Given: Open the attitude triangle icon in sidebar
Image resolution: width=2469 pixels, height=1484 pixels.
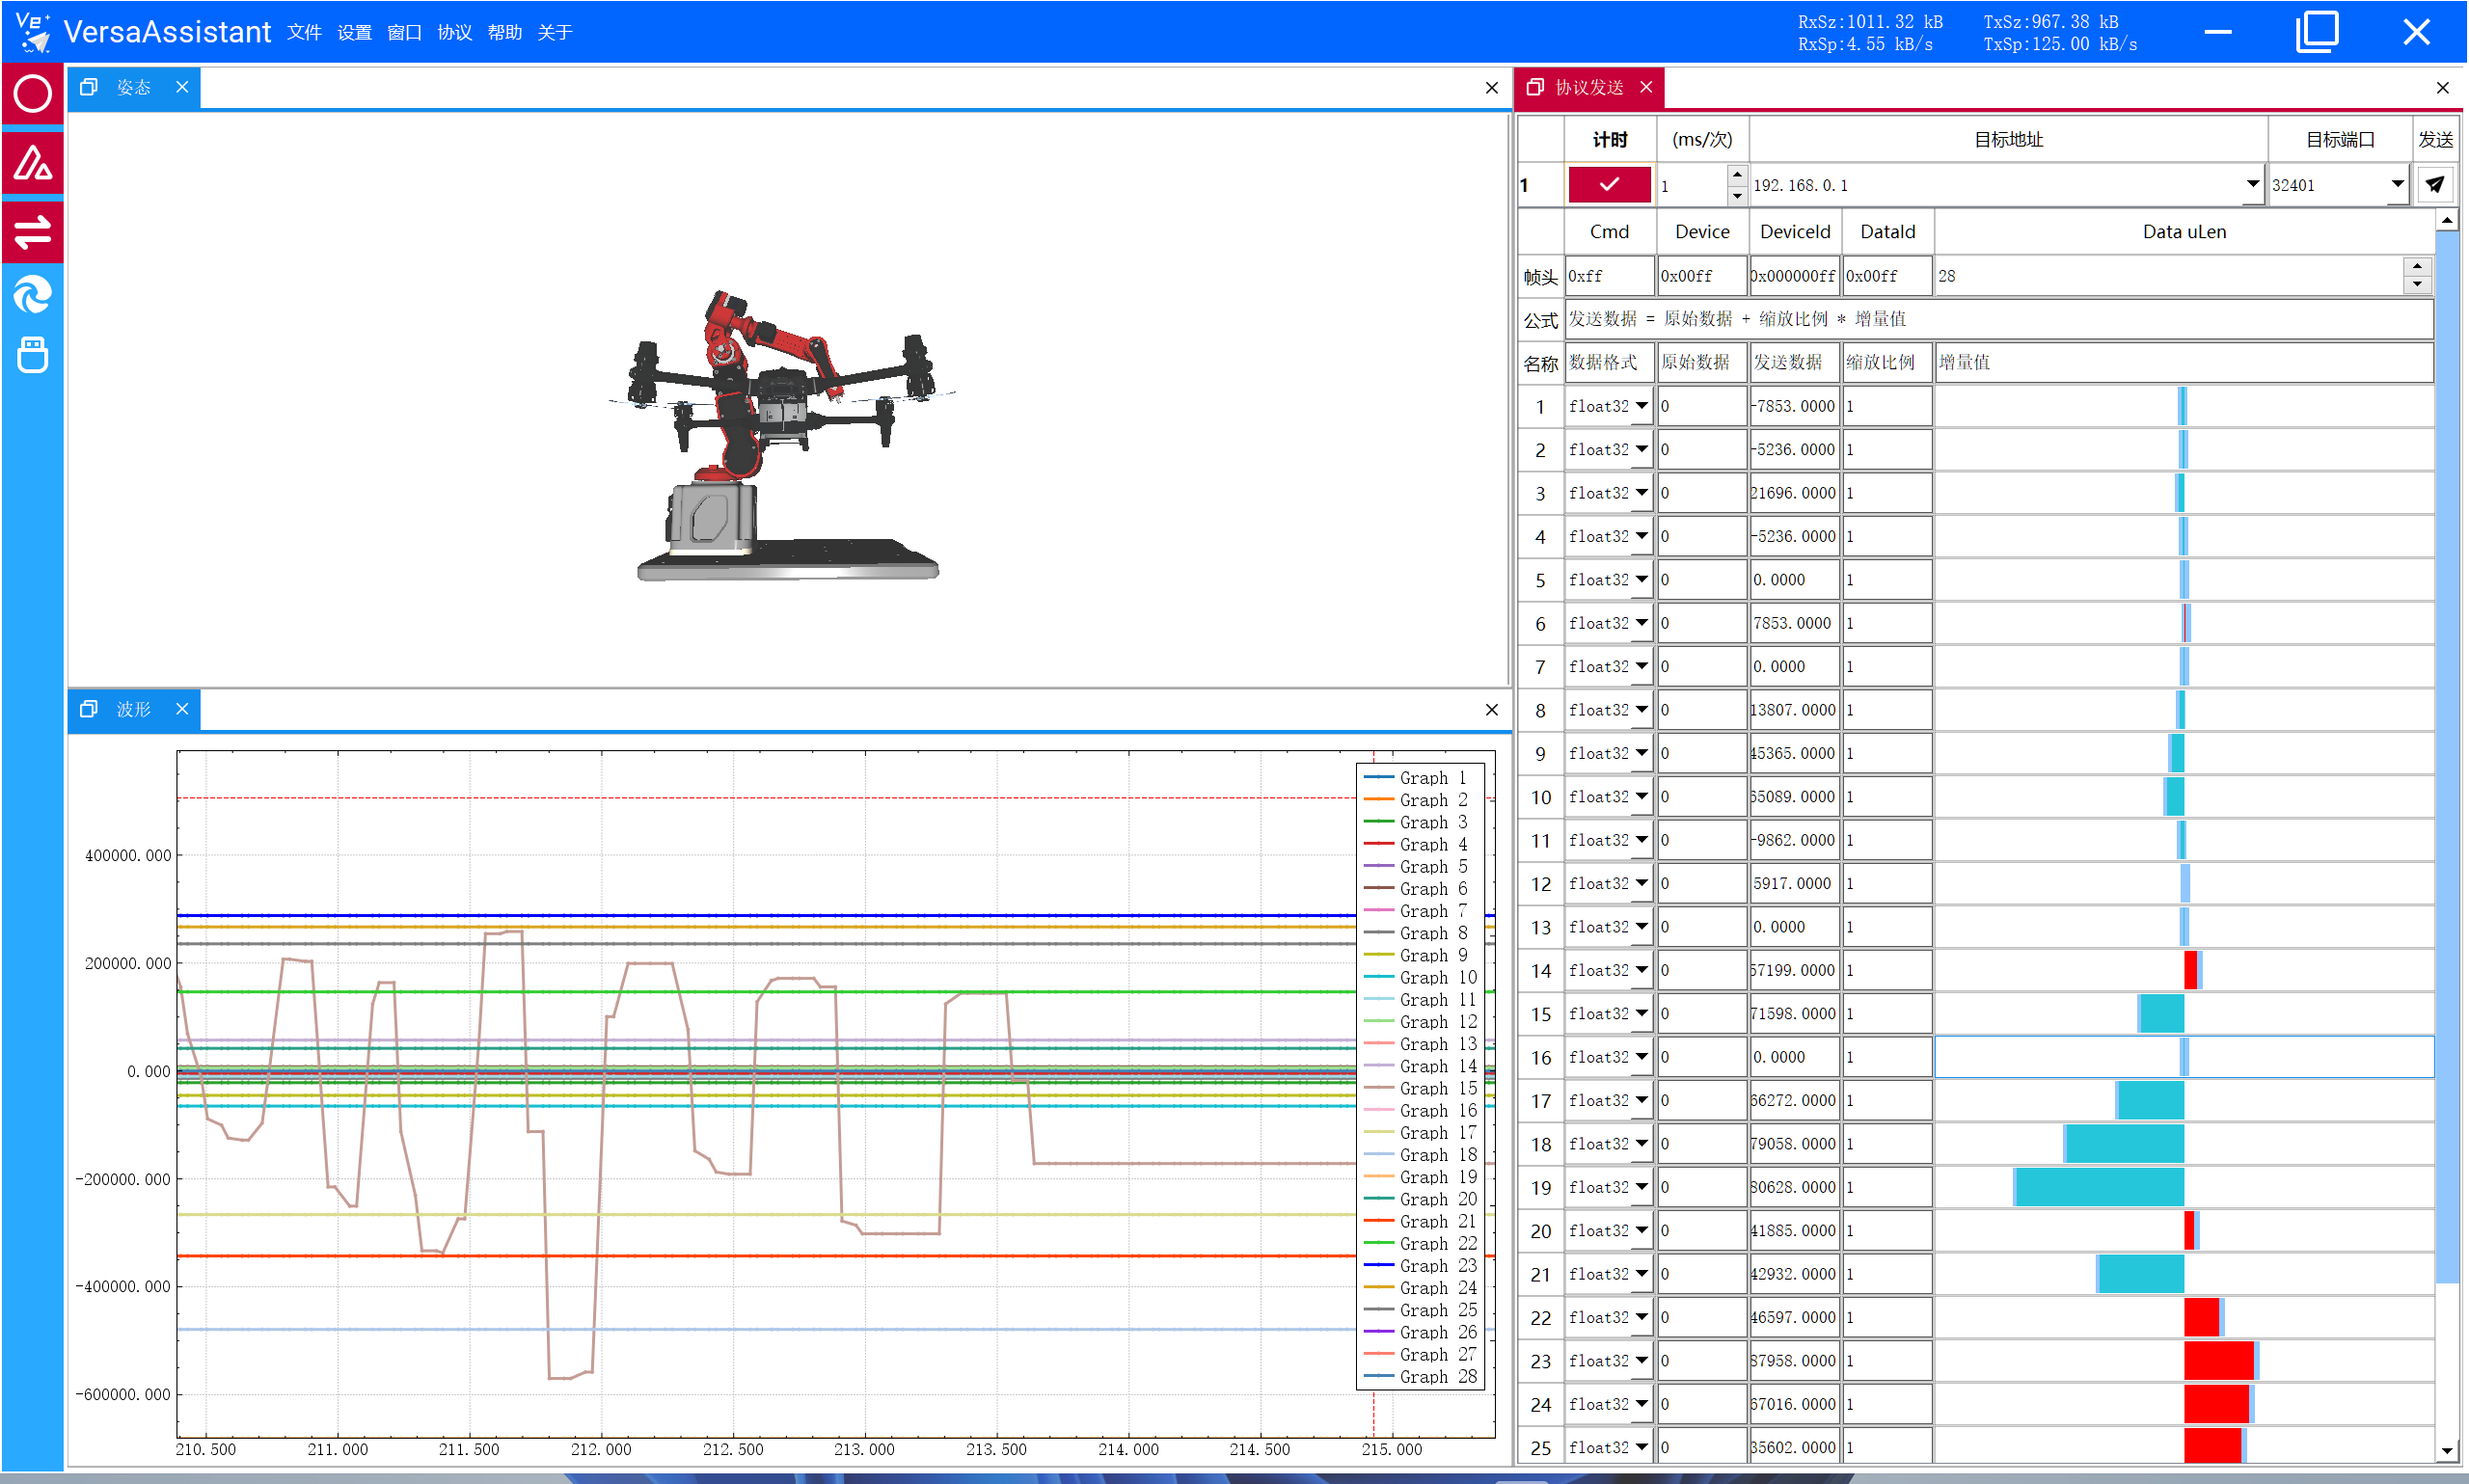Looking at the screenshot, I should 32,163.
